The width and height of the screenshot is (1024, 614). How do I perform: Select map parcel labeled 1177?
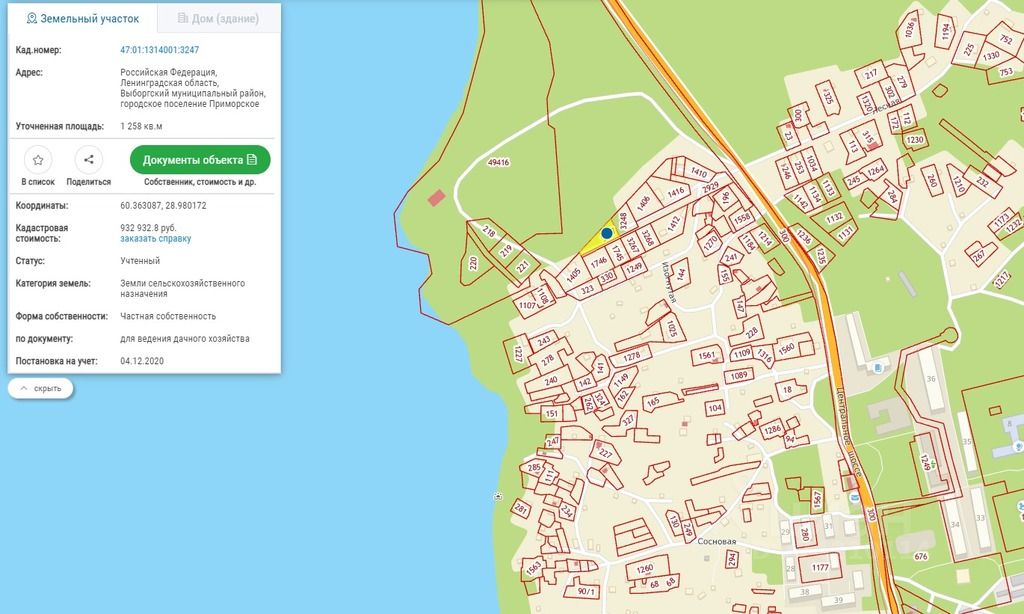(x=820, y=568)
